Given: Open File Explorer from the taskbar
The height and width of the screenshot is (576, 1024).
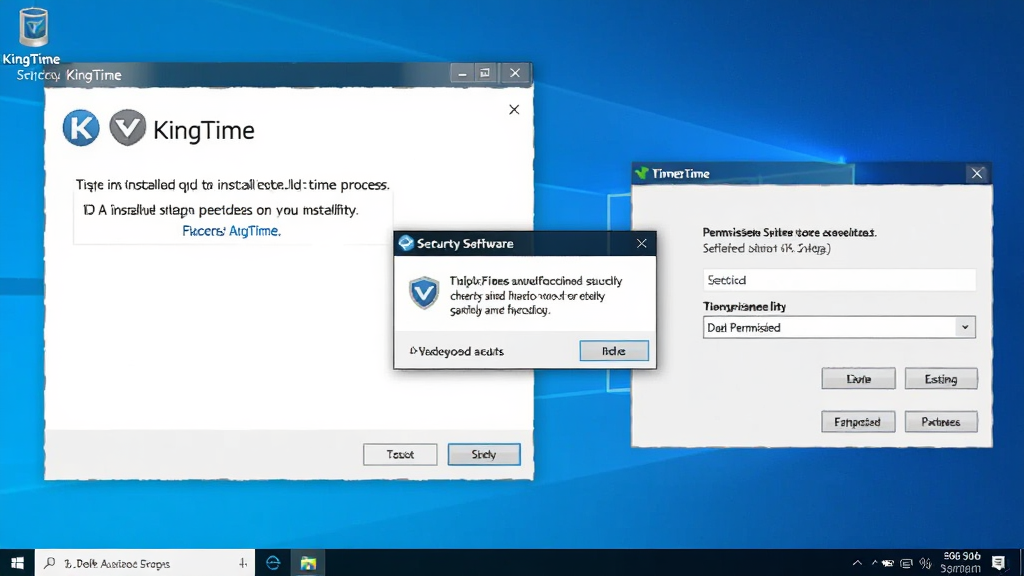Looking at the screenshot, I should click(308, 563).
